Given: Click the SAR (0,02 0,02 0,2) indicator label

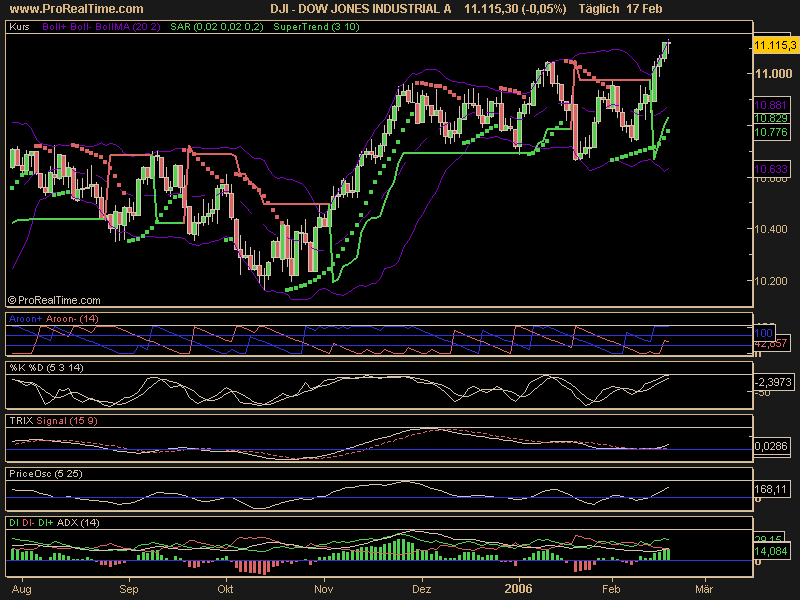Looking at the screenshot, I should pos(217,27).
